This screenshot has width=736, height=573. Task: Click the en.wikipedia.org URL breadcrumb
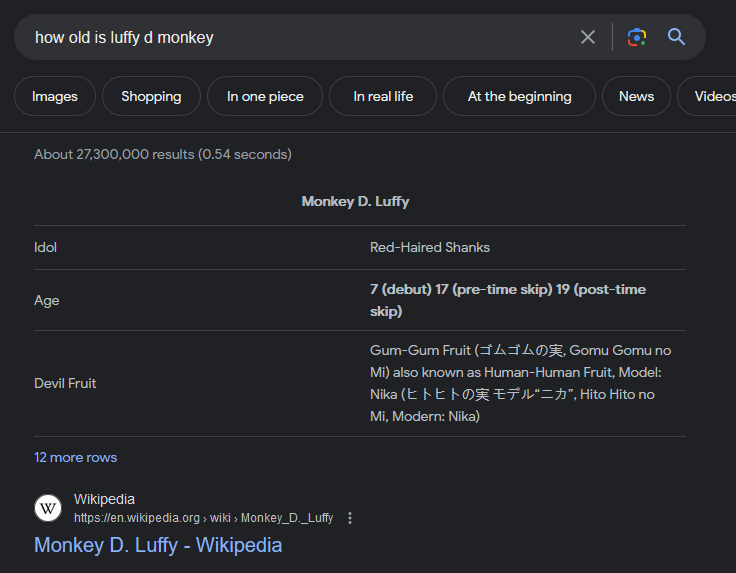[x=204, y=518]
